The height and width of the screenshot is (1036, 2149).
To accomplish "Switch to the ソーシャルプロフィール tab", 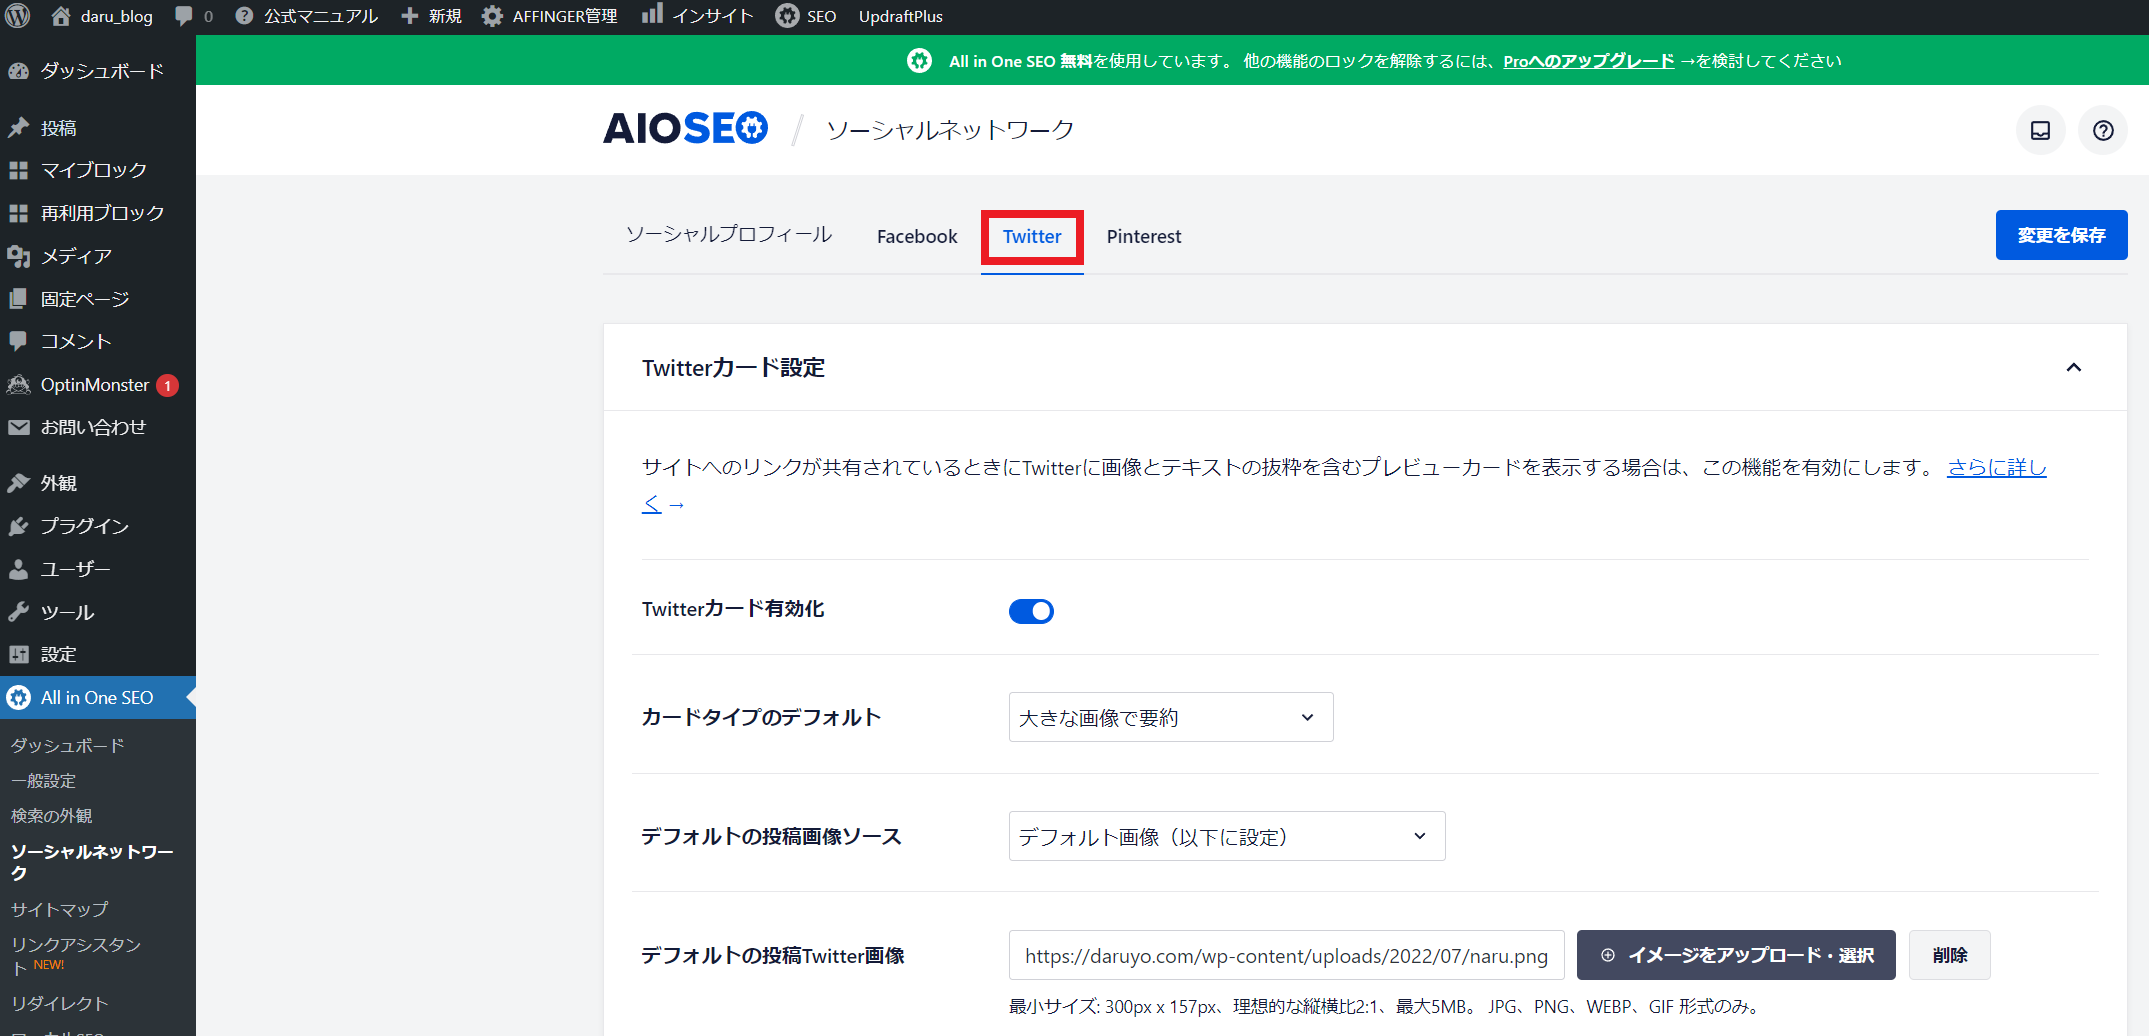I will [x=728, y=236].
